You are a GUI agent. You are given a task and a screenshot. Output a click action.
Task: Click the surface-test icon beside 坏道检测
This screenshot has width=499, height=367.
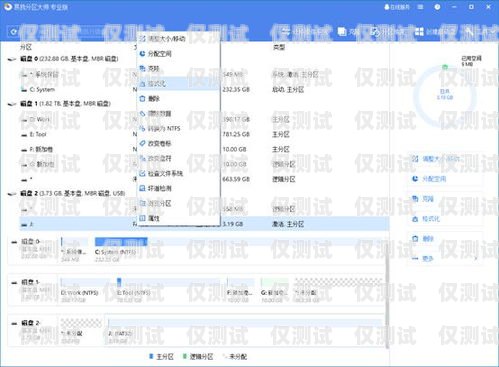pos(142,189)
